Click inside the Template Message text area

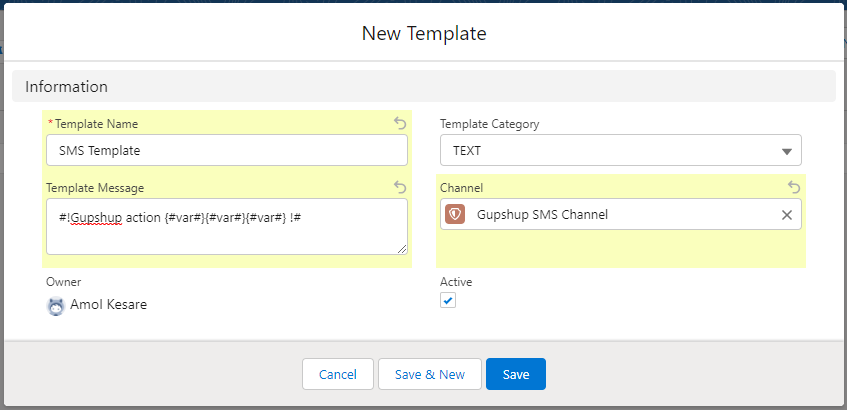(227, 235)
